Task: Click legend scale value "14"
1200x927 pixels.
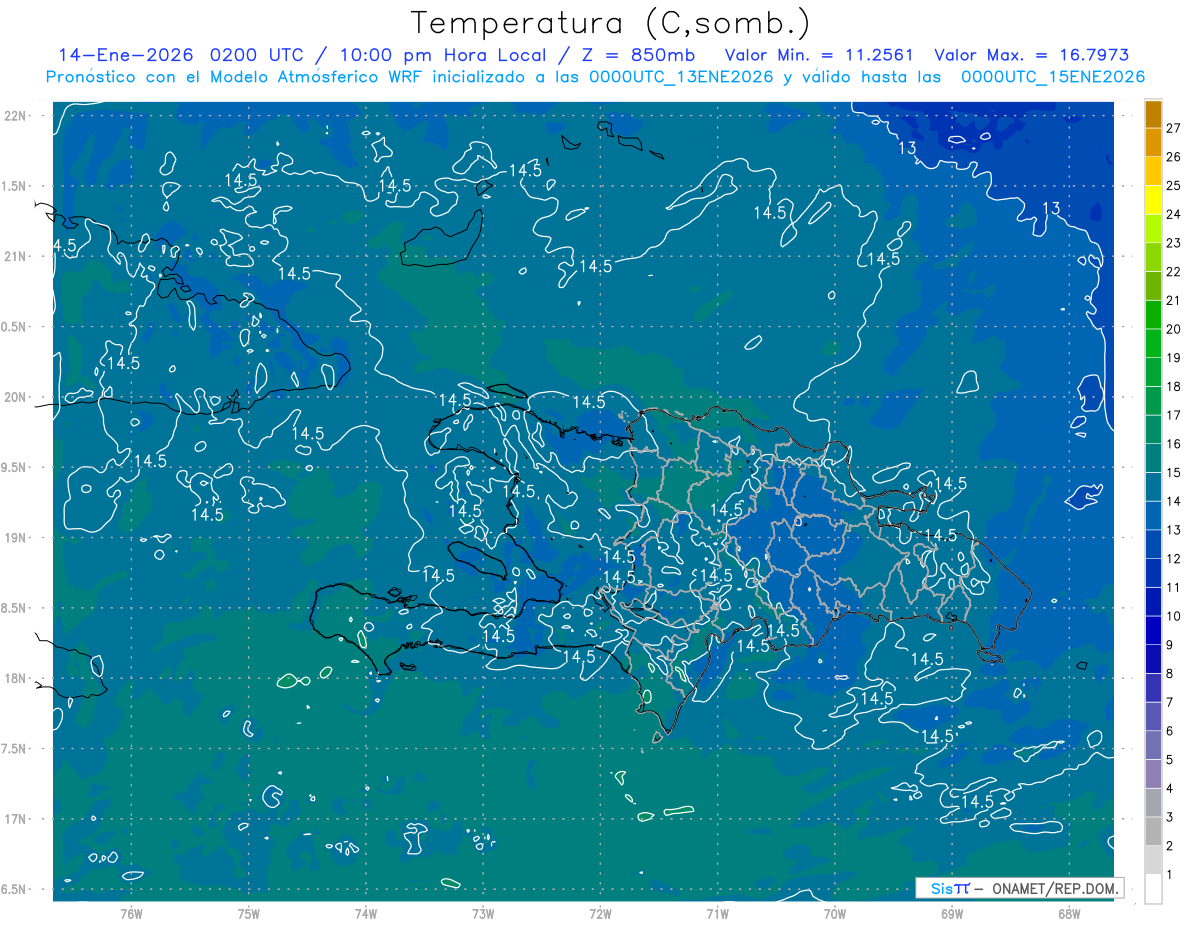Action: pyautogui.click(x=1174, y=501)
